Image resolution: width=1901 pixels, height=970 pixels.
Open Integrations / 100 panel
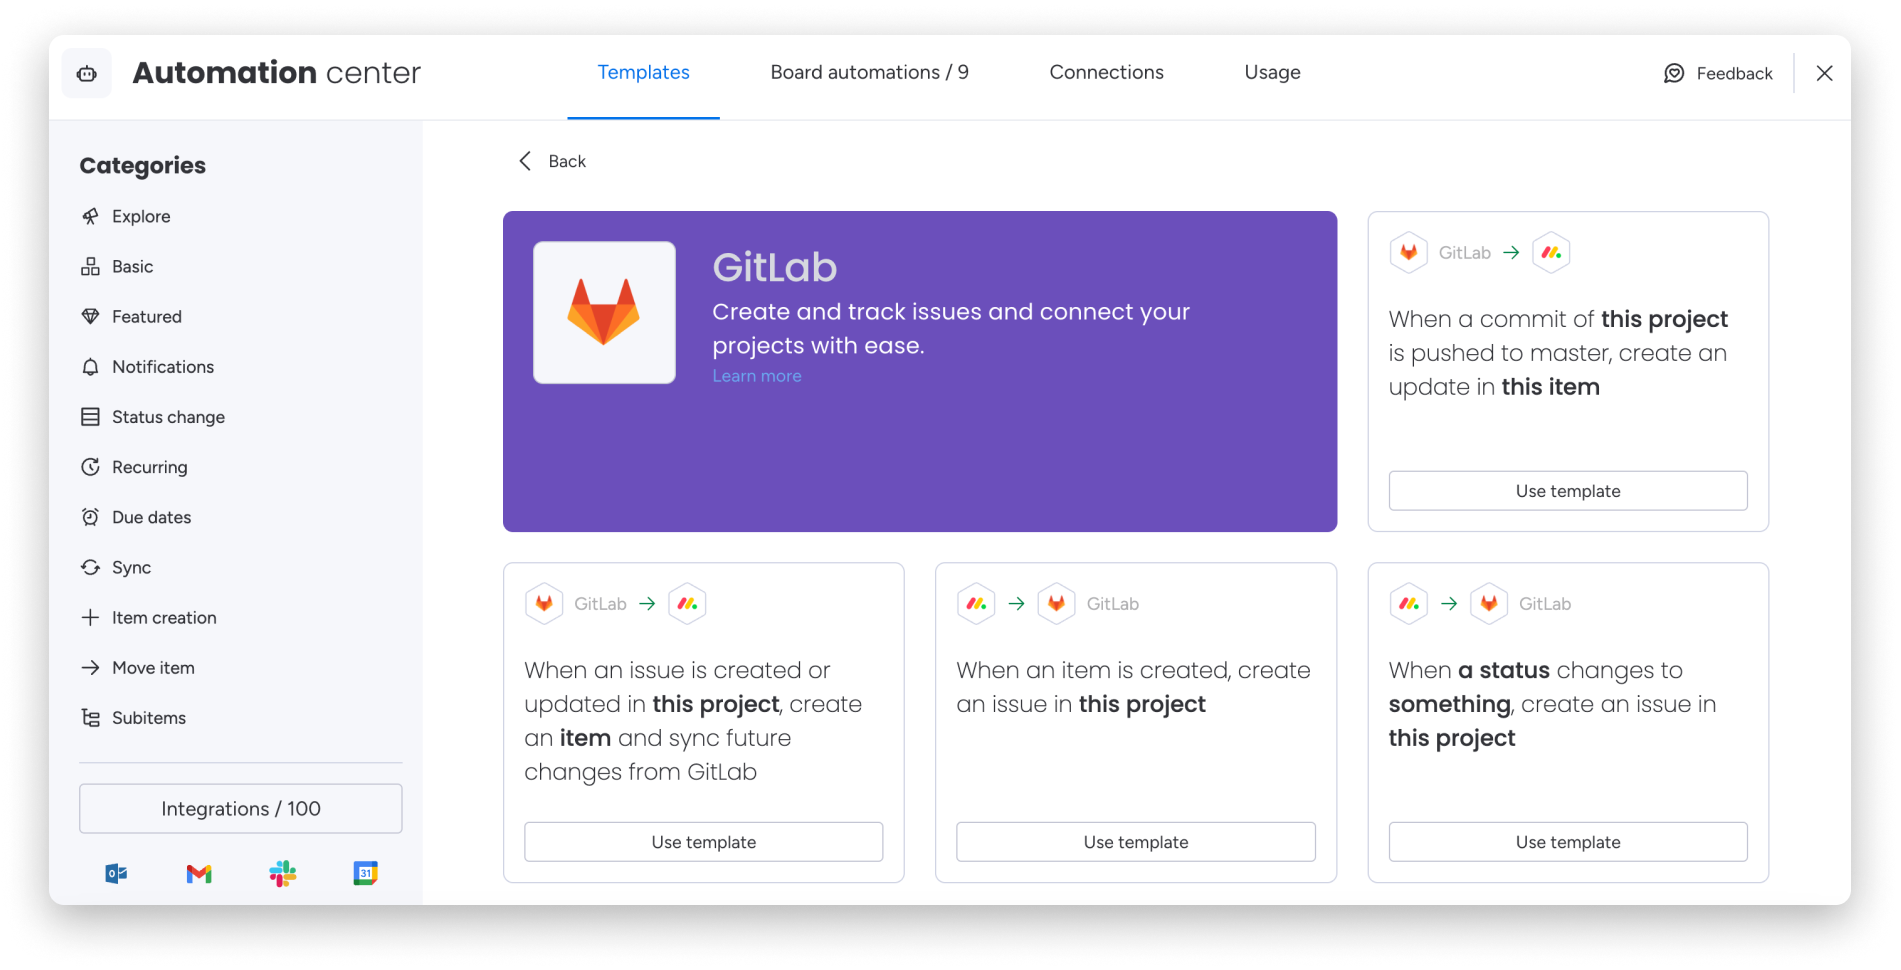[240, 808]
